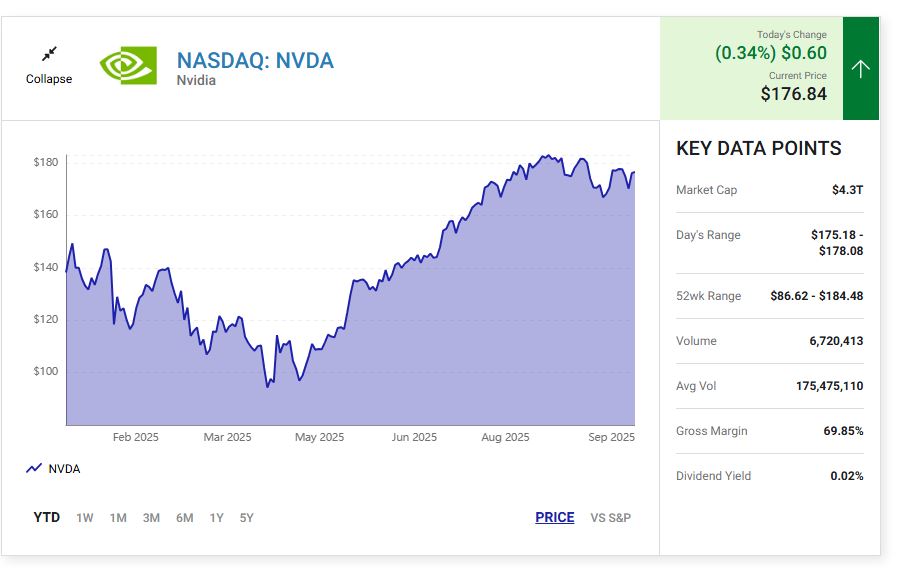Show the 3M time range

(151, 517)
